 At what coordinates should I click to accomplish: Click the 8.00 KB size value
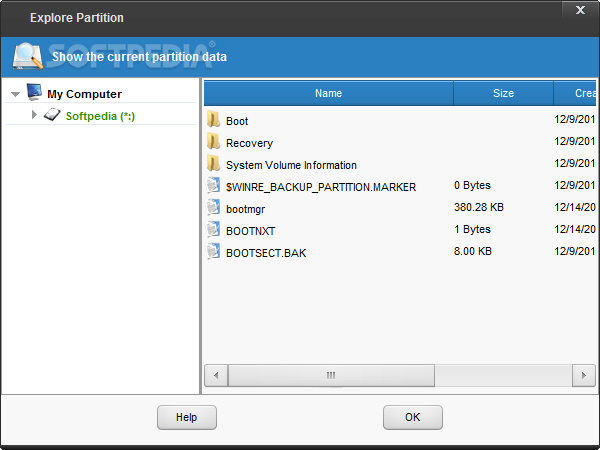[473, 251]
